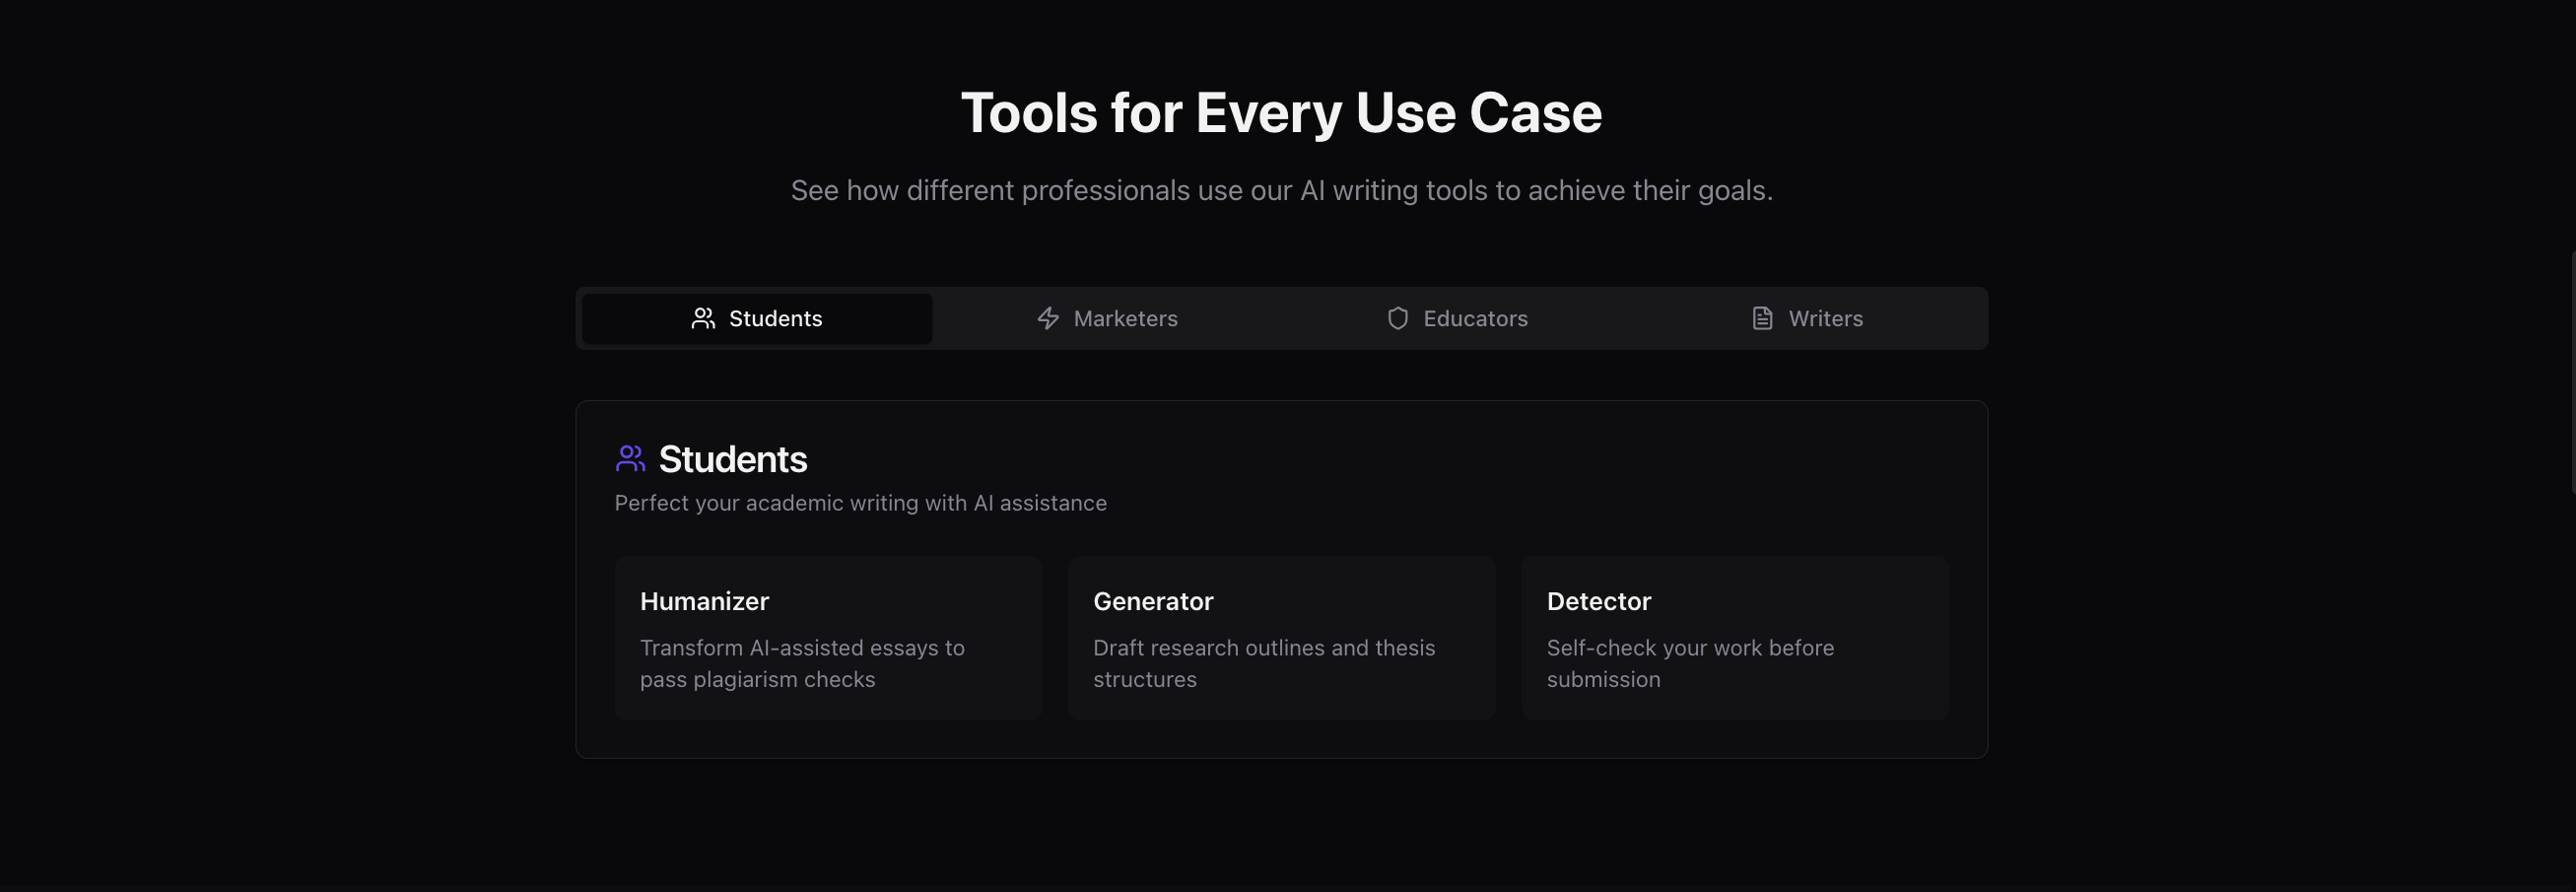The image size is (2576, 892).
Task: Click the Humanizer card title
Action: (x=704, y=601)
